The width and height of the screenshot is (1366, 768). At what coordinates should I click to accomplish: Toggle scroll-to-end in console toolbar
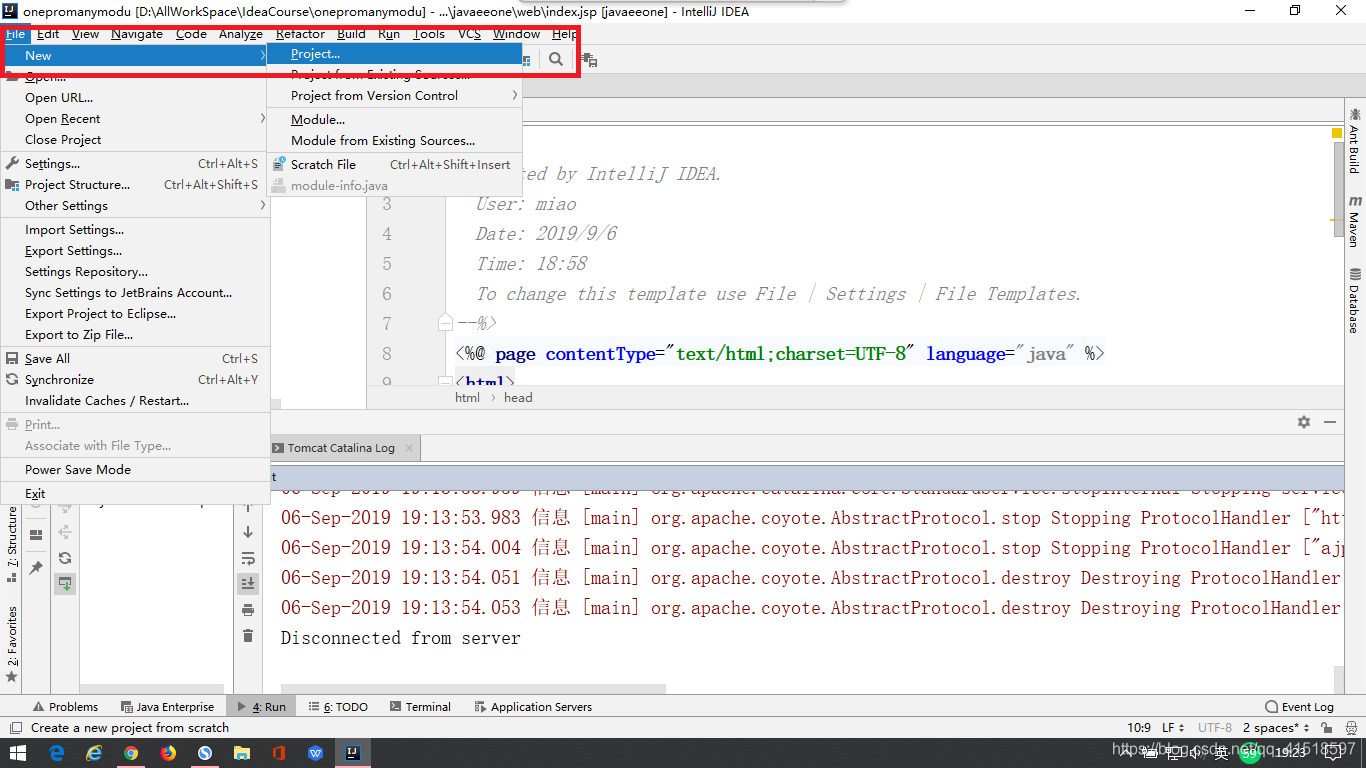248,583
